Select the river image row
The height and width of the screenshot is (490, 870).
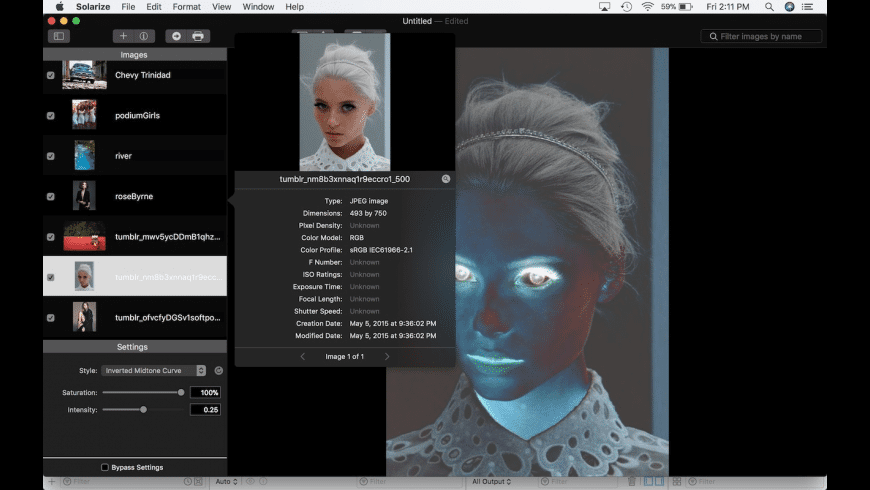tap(135, 156)
